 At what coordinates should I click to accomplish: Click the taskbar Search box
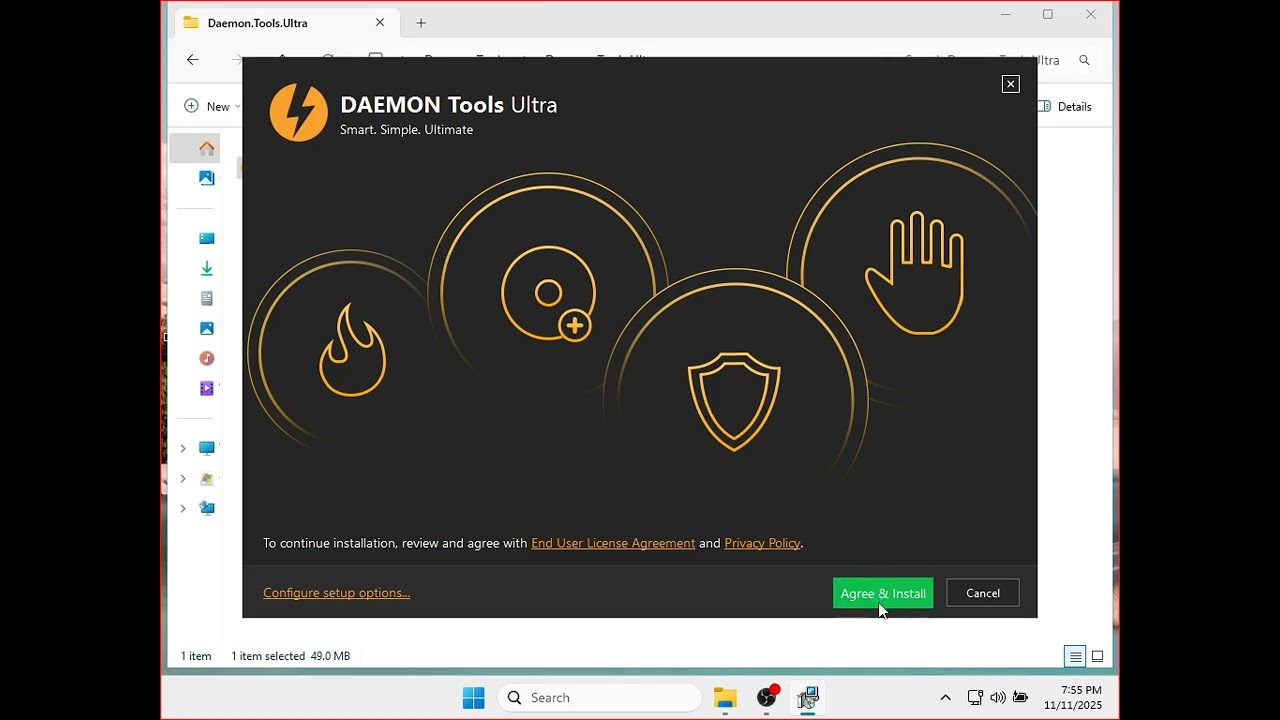pos(599,698)
